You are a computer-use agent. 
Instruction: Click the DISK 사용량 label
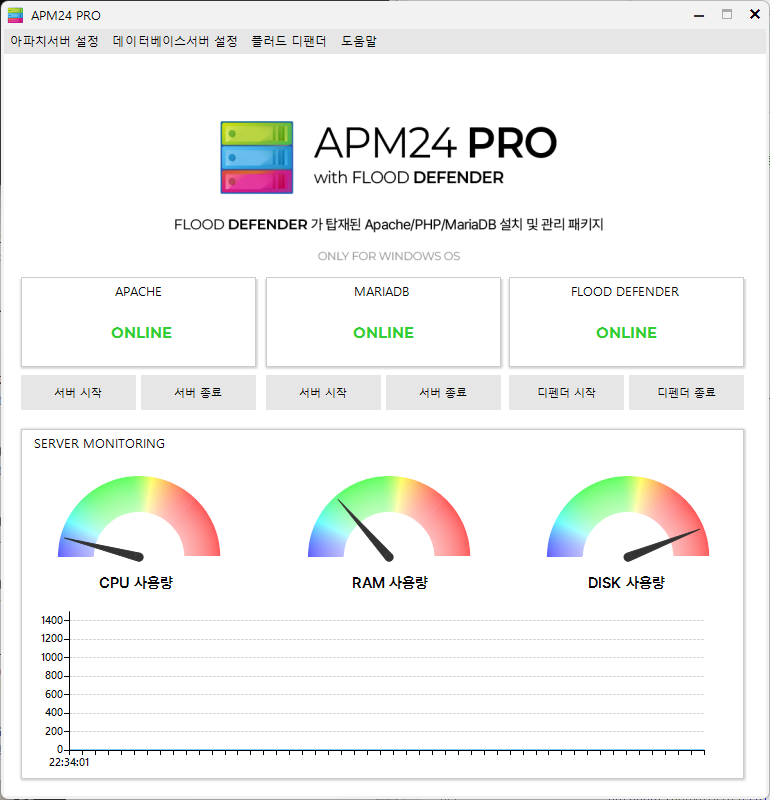point(626,583)
